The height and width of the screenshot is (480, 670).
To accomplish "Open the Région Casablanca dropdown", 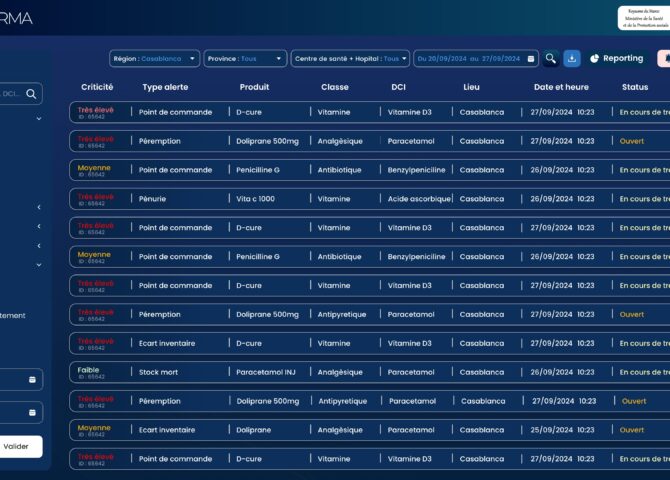I will pos(154,59).
